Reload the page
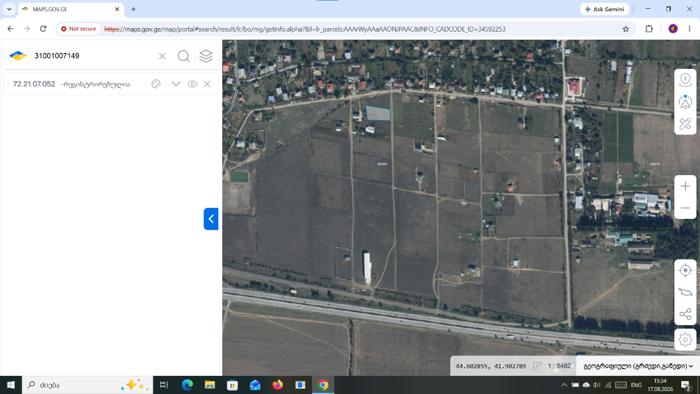The image size is (700, 394). 43,29
